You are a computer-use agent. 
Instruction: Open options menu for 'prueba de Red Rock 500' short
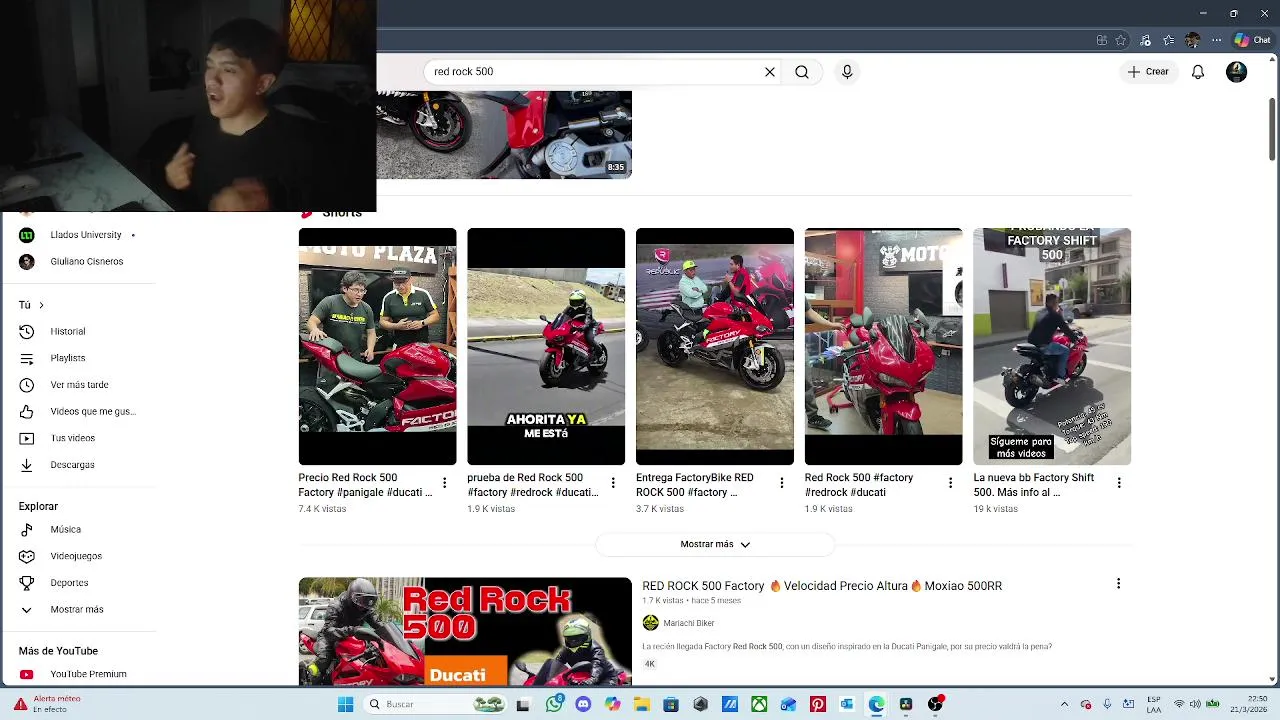point(613,483)
